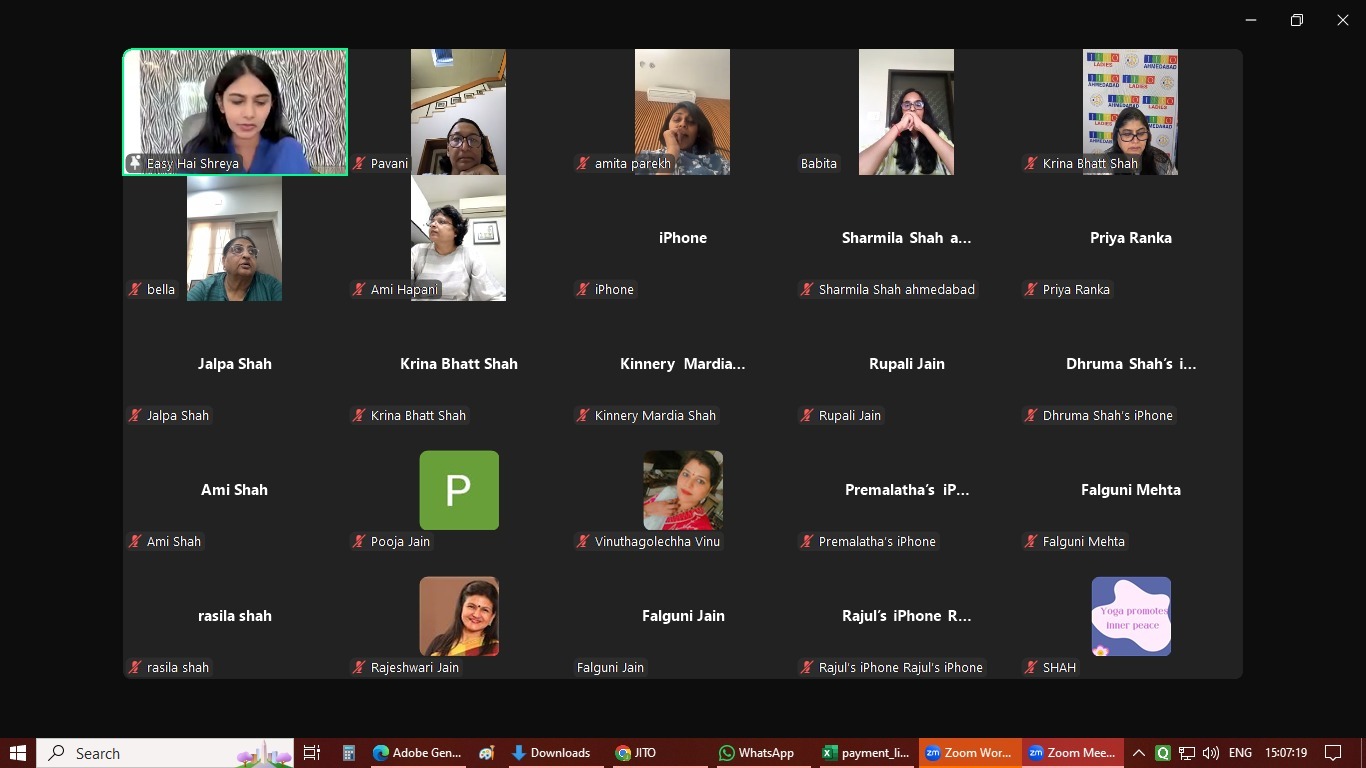Select Rajeshwari Jain's profile picture tile
This screenshot has height=768, width=1366.
coord(459,616)
